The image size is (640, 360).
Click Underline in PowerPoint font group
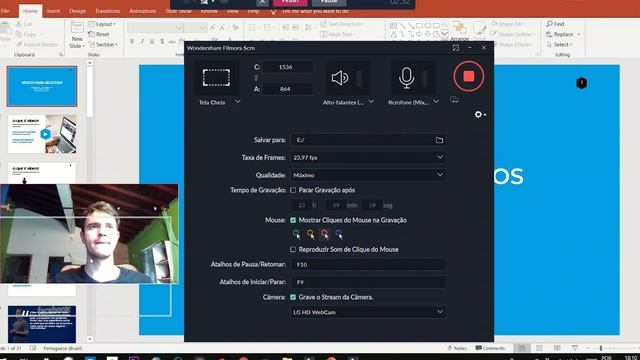[x=152, y=41]
